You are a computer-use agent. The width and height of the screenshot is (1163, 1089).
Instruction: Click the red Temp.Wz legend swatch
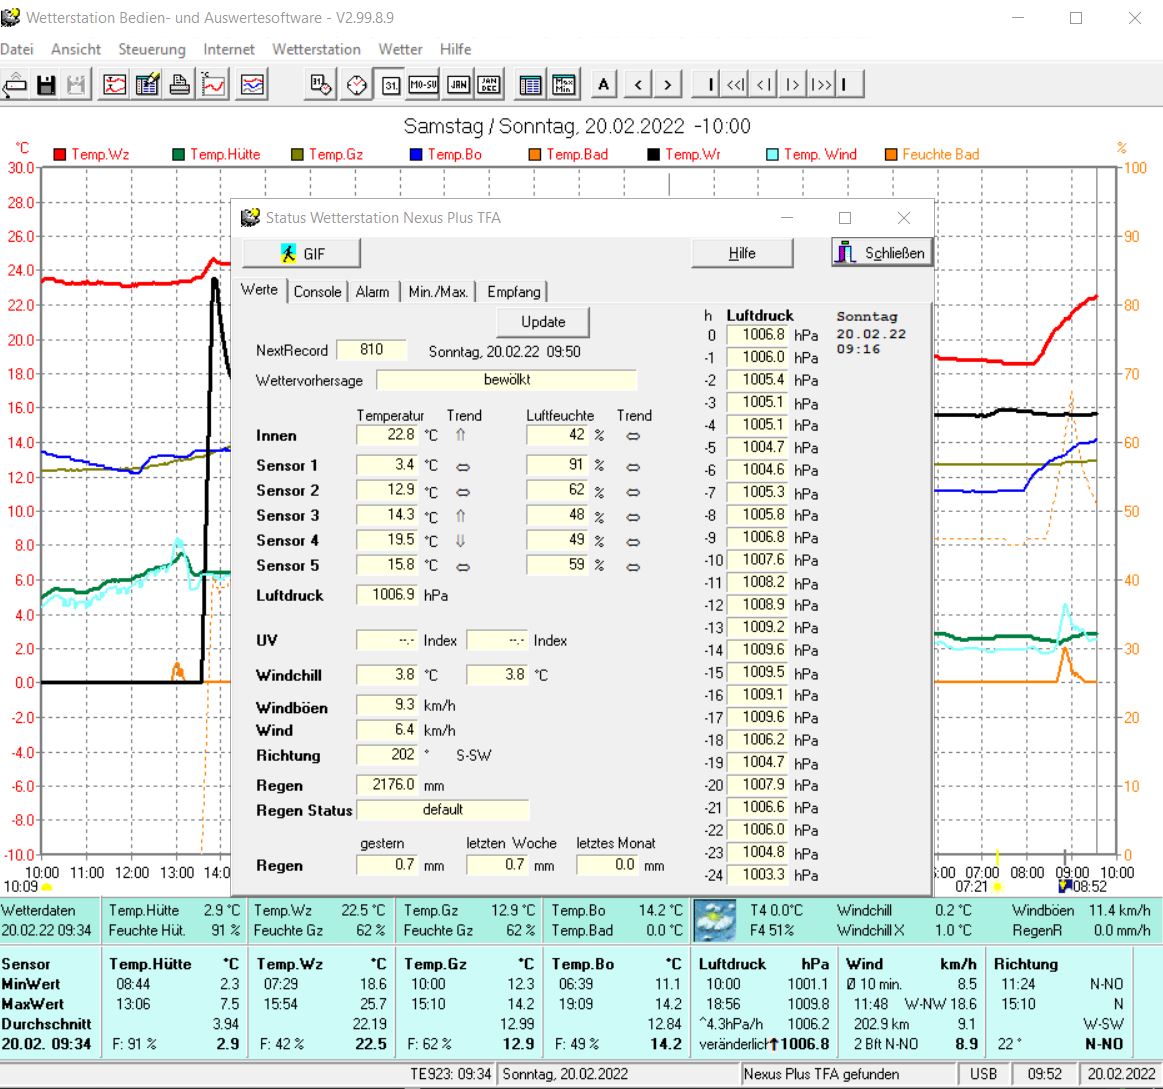pyautogui.click(x=59, y=154)
